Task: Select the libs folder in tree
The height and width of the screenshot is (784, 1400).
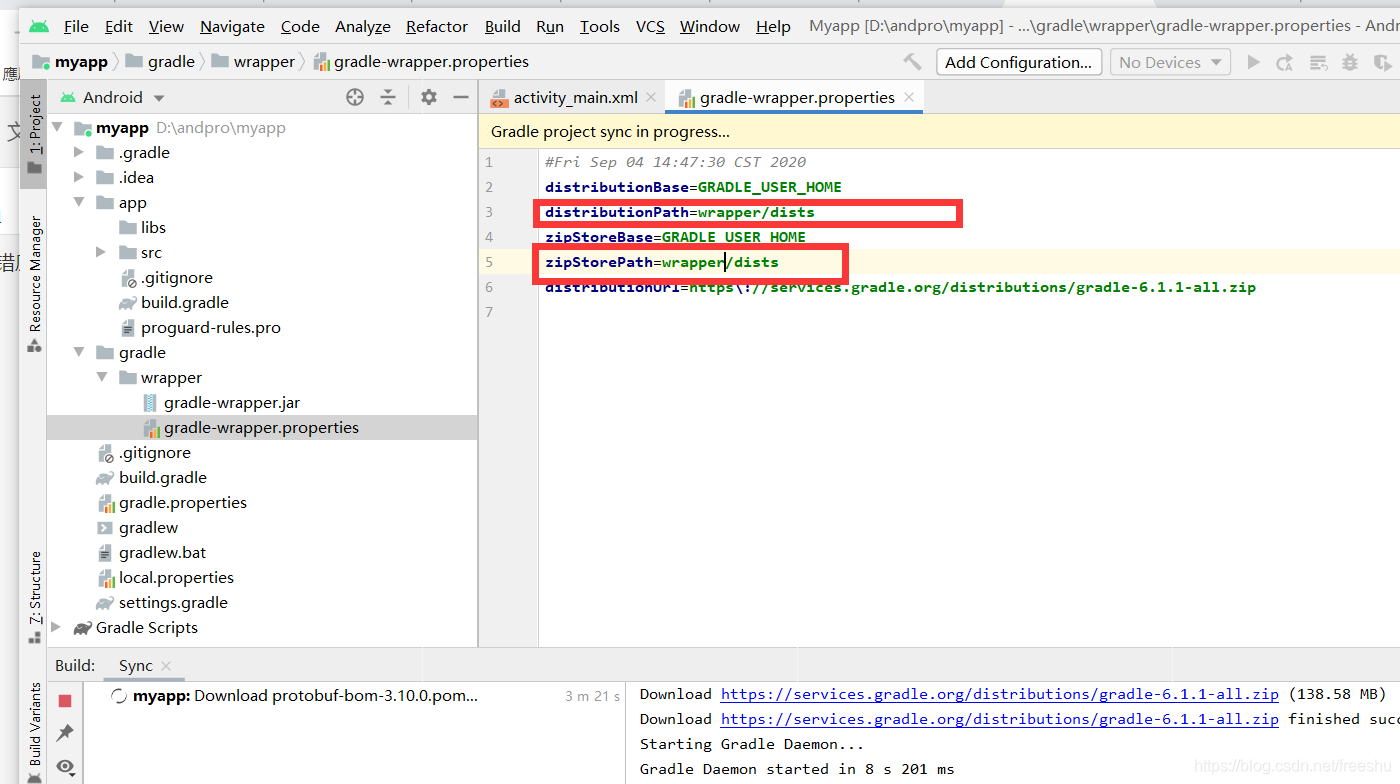Action: (x=153, y=228)
